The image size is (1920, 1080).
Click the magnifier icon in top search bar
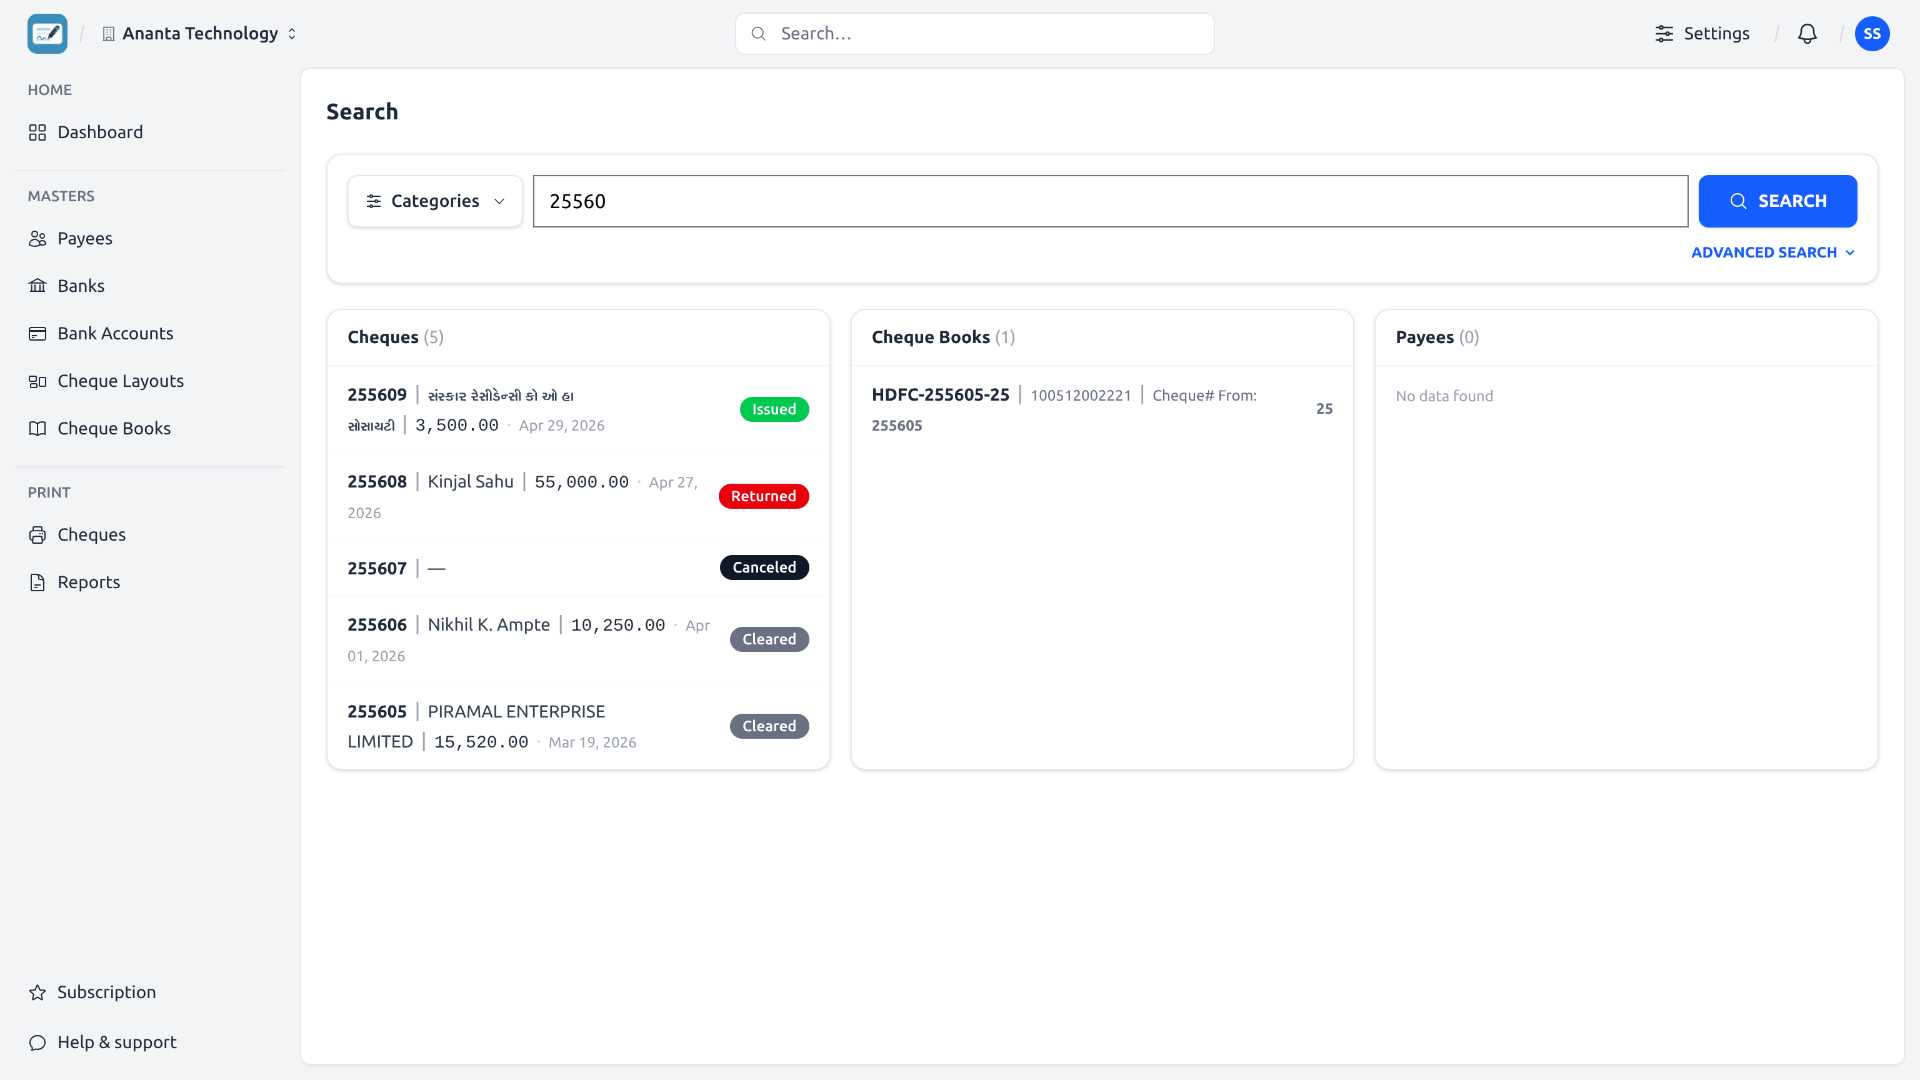pos(759,33)
